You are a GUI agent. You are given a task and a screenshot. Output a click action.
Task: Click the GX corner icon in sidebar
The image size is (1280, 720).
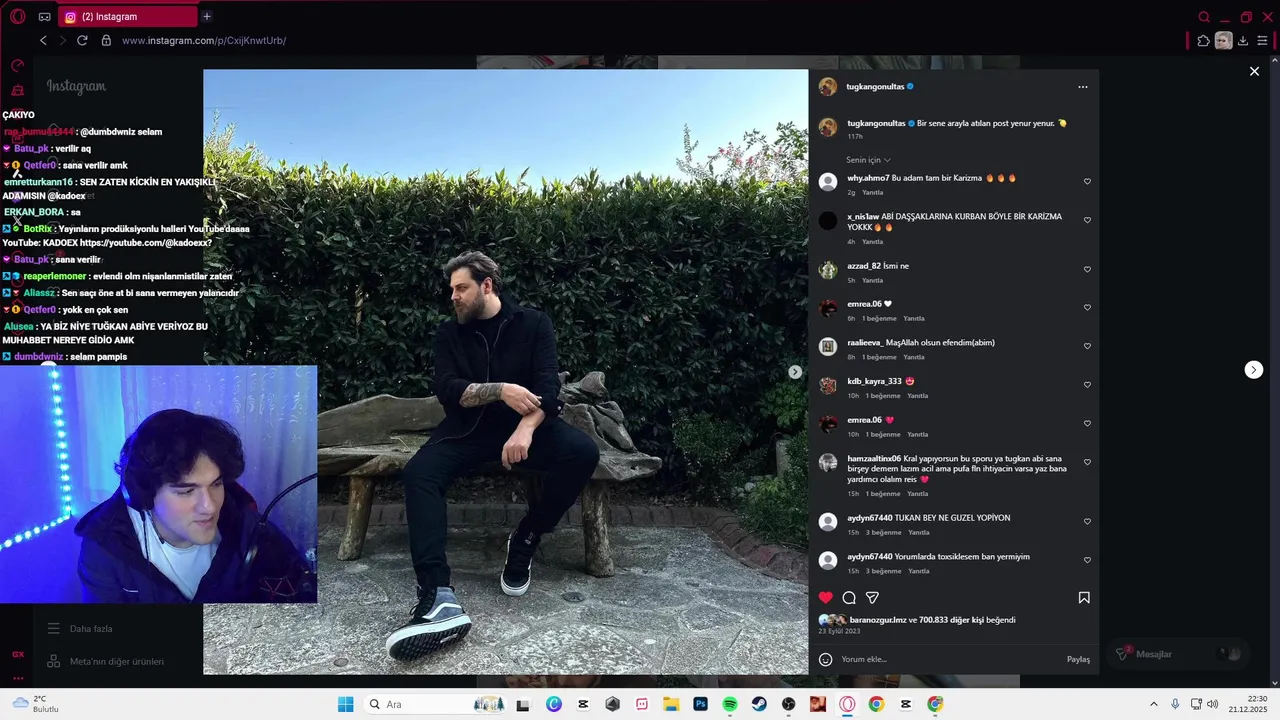(18, 654)
